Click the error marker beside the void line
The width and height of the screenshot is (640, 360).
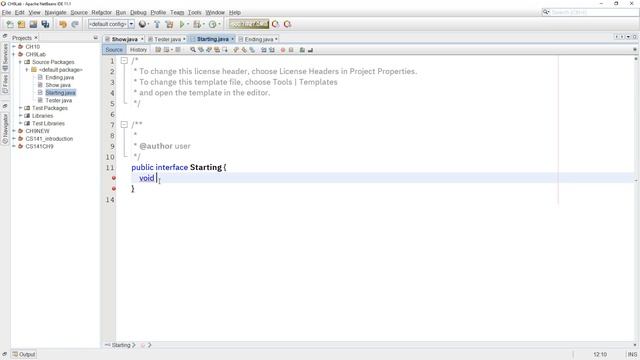[x=114, y=178]
